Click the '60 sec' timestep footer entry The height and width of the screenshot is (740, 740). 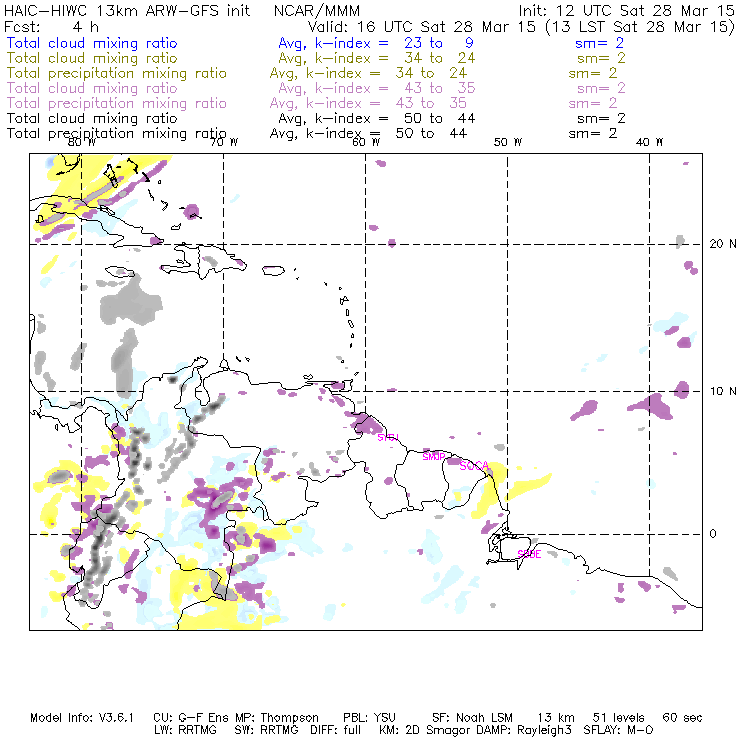(682, 718)
